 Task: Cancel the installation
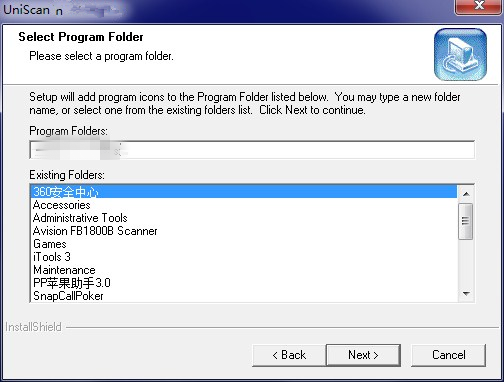(x=448, y=355)
